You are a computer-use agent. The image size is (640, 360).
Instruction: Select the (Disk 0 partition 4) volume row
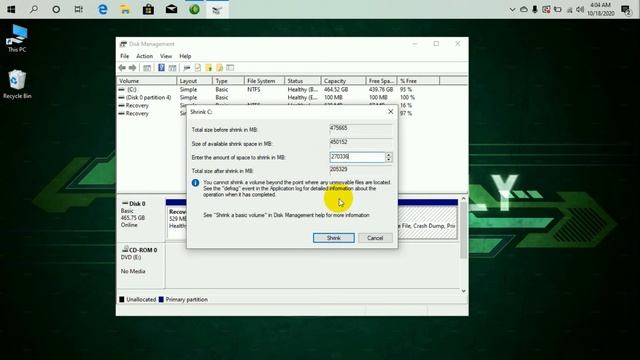pos(292,98)
